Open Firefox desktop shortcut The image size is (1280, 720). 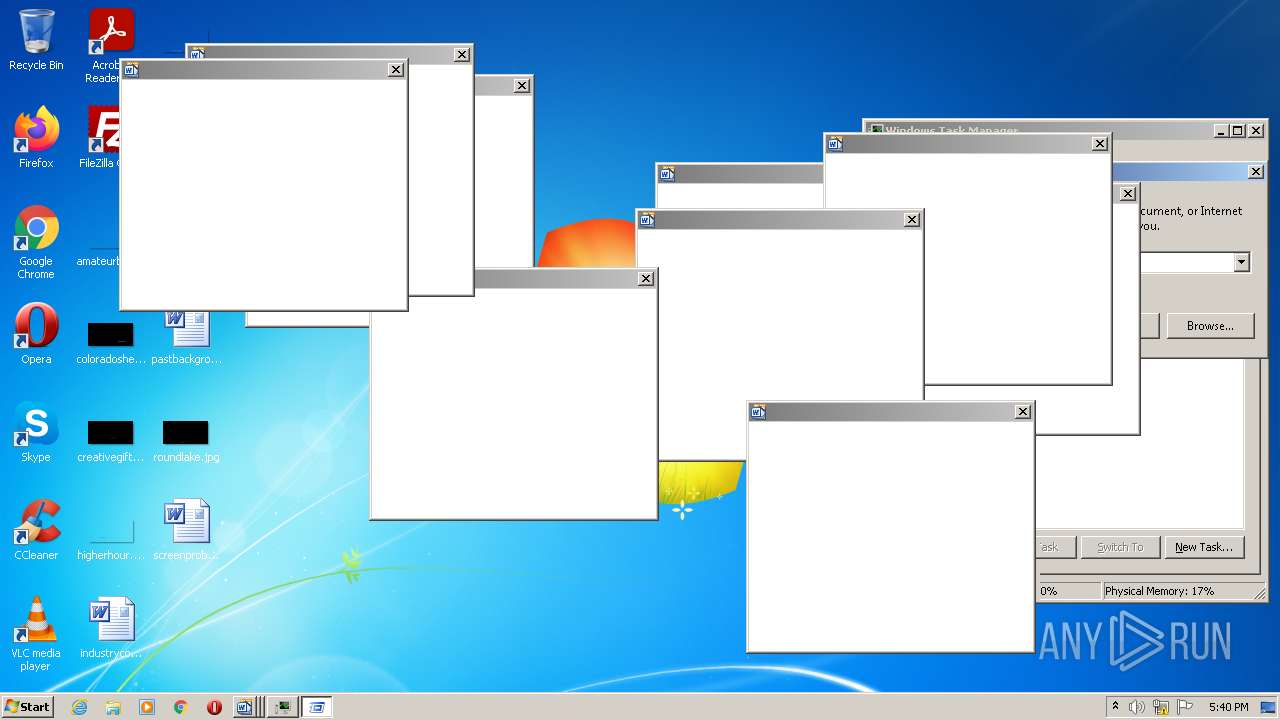point(36,138)
